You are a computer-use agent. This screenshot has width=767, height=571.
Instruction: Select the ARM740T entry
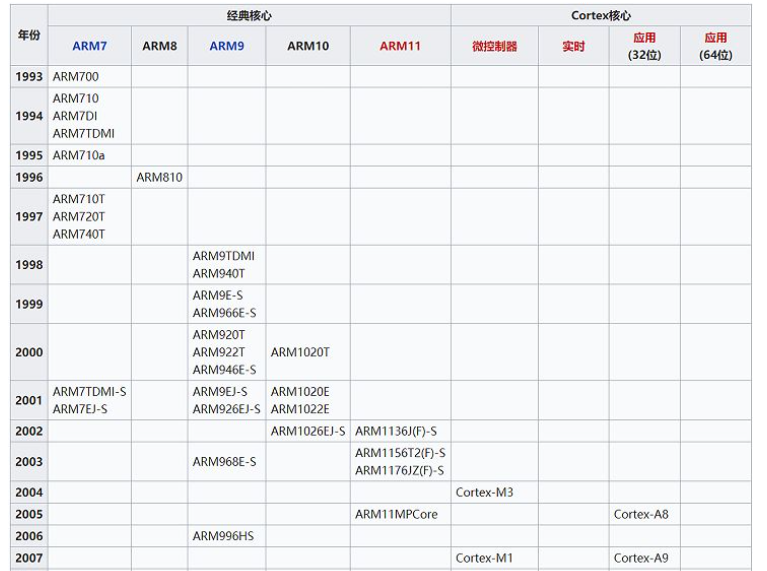coord(79,234)
